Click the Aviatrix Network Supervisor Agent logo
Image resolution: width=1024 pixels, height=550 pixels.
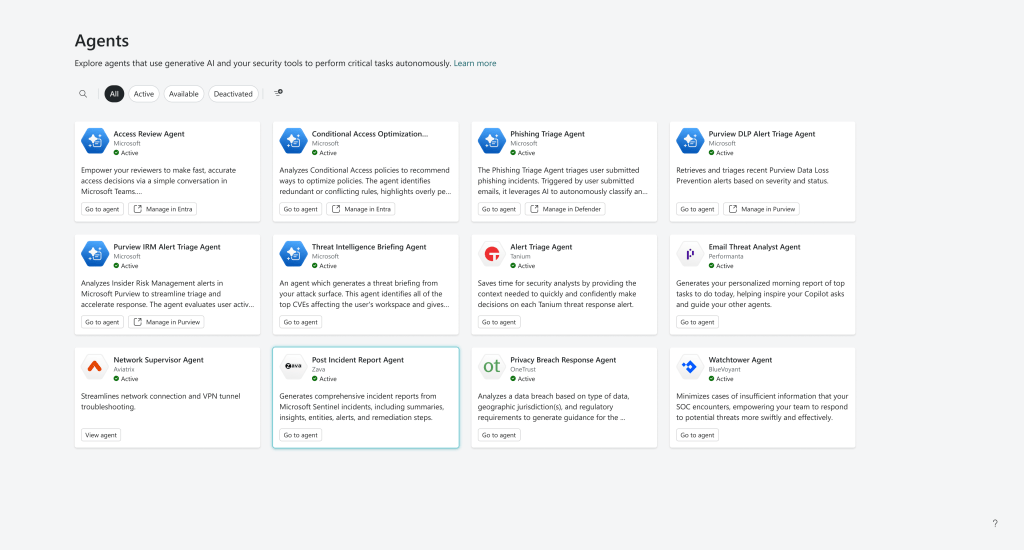click(95, 367)
